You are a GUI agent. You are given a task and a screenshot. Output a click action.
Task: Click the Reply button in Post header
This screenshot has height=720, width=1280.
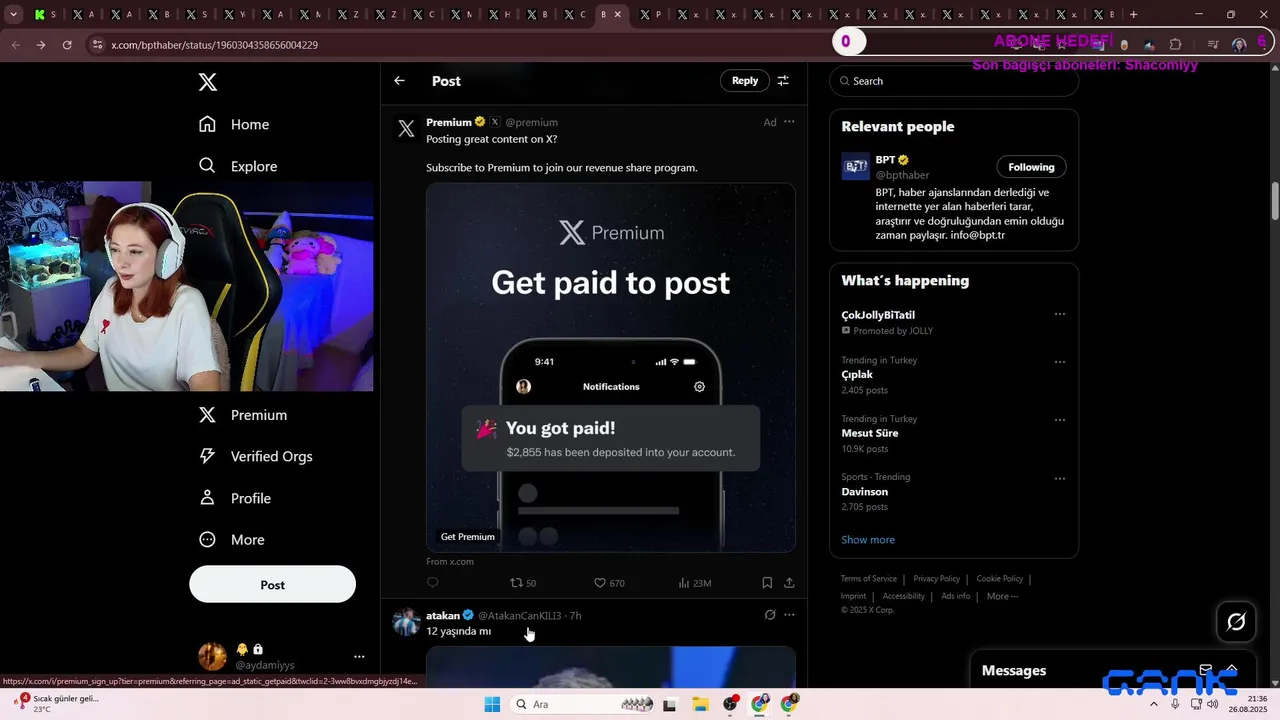point(745,81)
